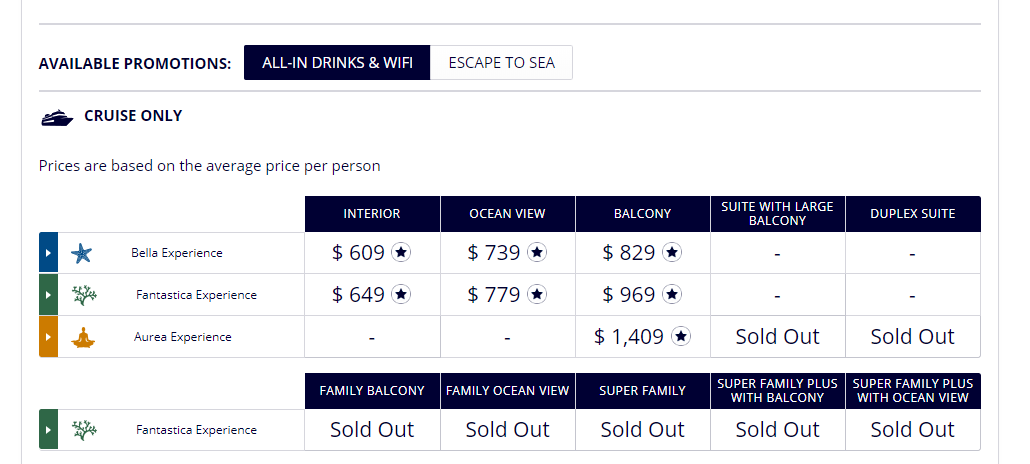The image size is (1030, 464).
Task: Expand the Fantastica Experience arrow in family table
Action: click(x=48, y=430)
